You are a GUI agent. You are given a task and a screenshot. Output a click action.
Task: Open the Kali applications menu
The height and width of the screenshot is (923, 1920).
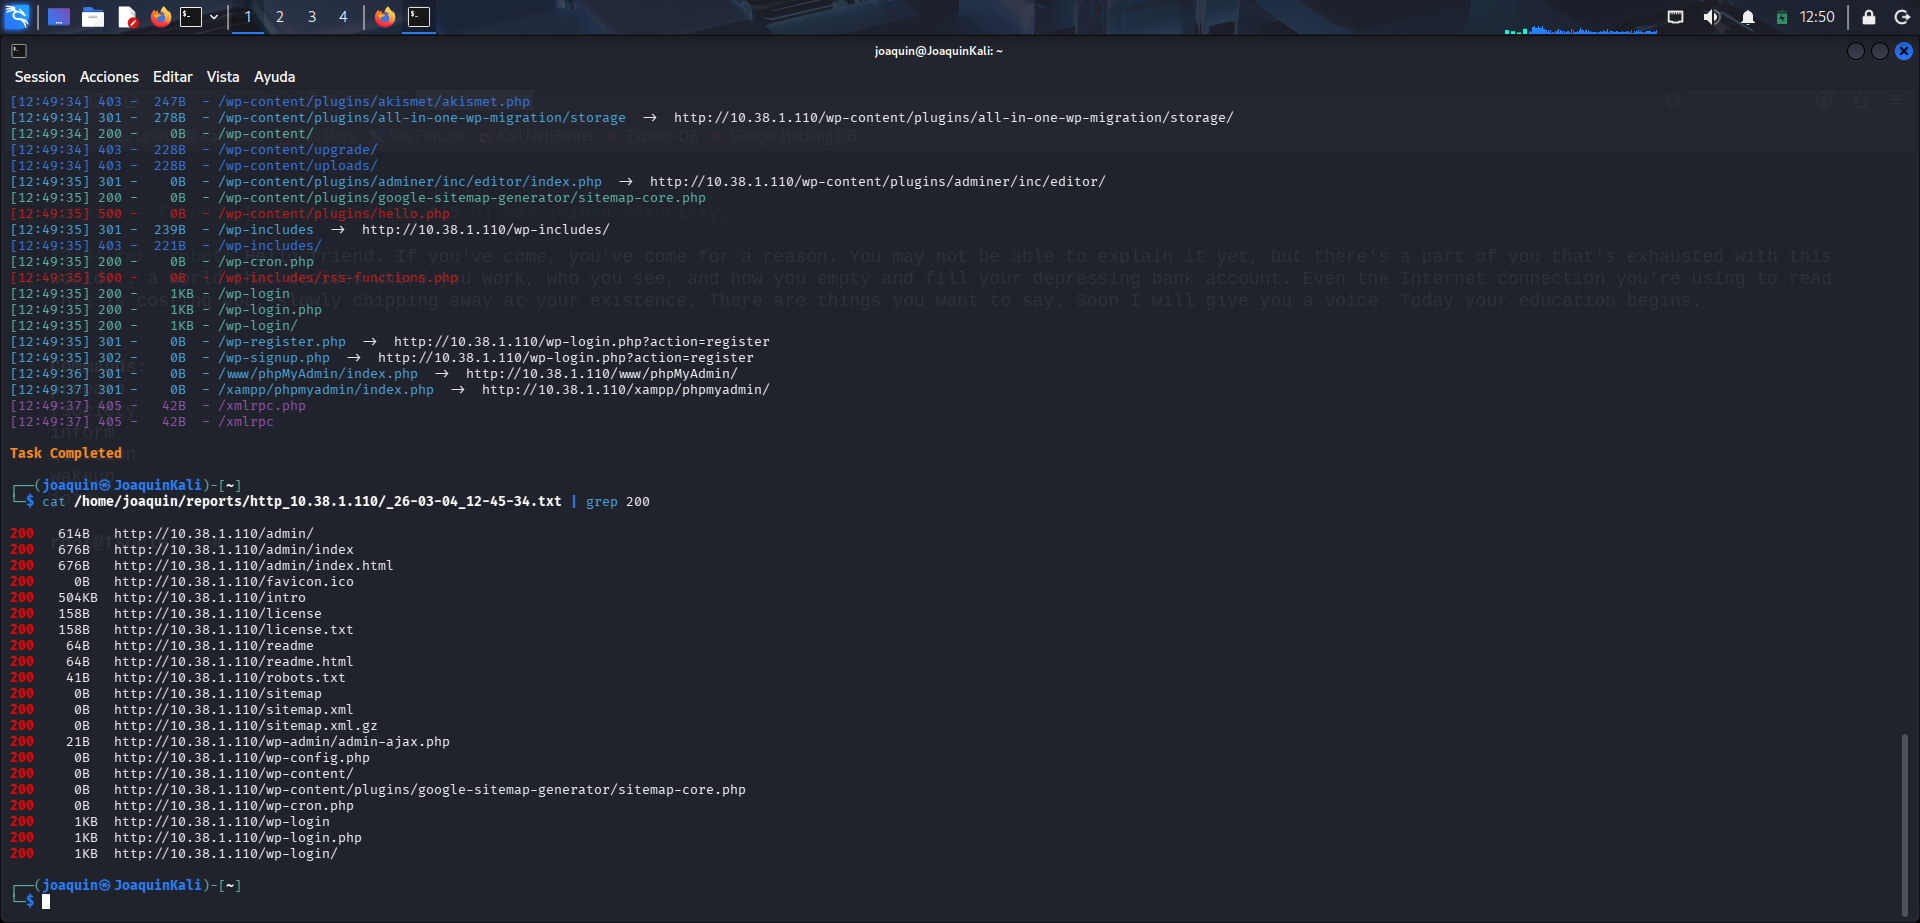[15, 15]
